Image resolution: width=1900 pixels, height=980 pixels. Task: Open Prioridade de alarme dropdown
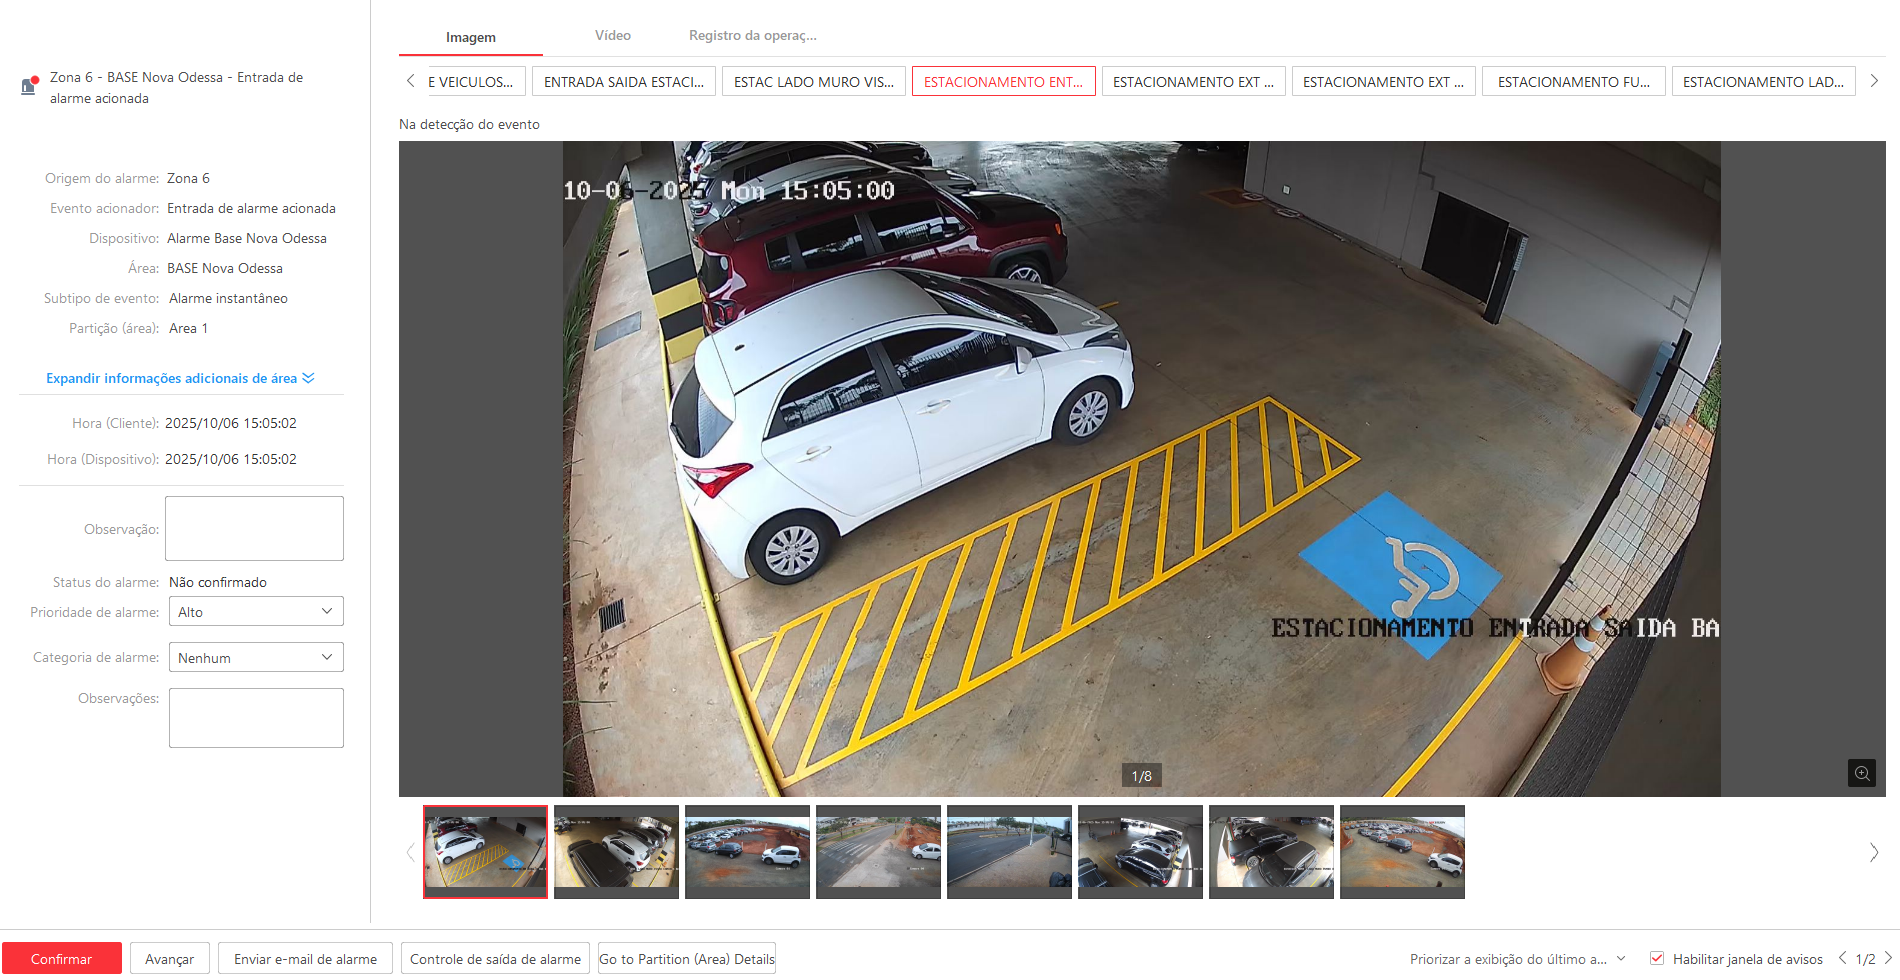click(x=256, y=612)
